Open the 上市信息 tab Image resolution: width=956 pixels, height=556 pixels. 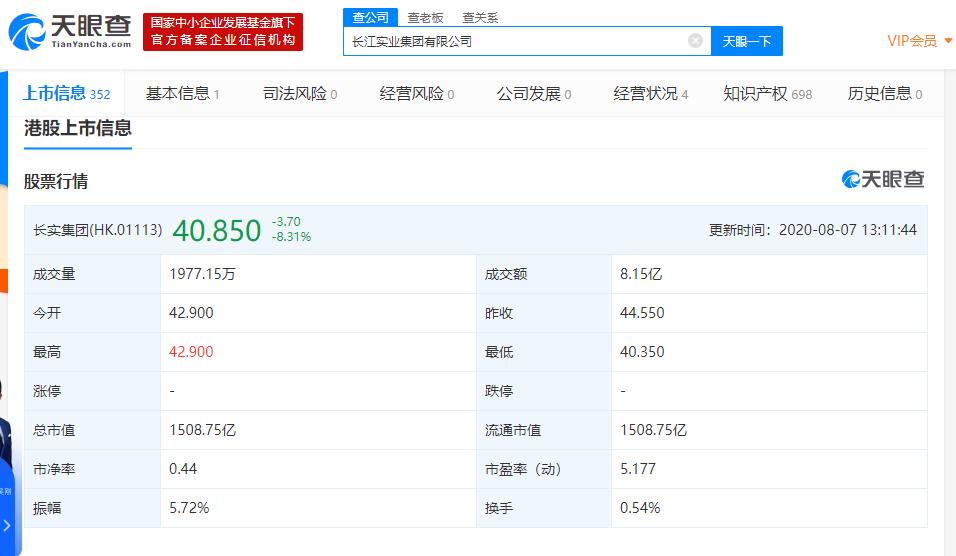[x=66, y=93]
